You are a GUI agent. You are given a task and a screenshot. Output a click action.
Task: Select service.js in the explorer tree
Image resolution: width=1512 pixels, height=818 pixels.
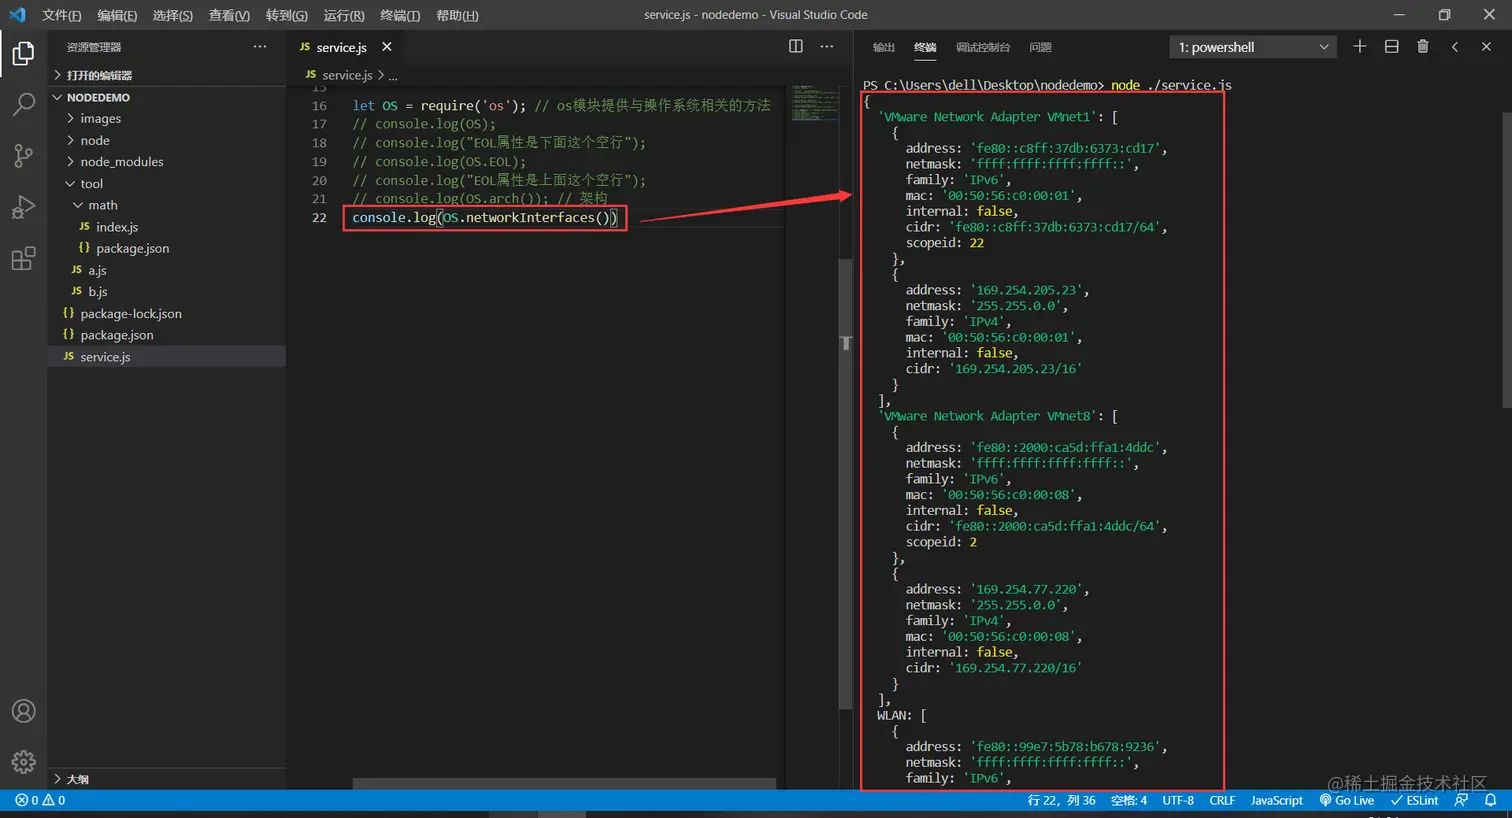click(166, 356)
